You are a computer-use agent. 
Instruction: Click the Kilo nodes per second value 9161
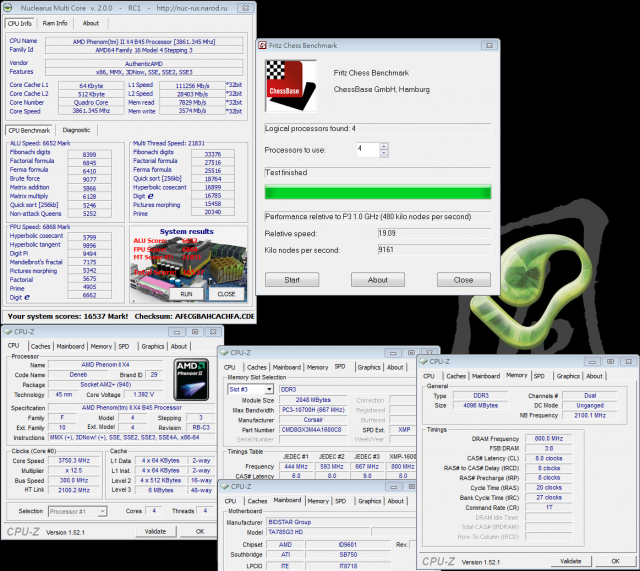[x=434, y=250]
